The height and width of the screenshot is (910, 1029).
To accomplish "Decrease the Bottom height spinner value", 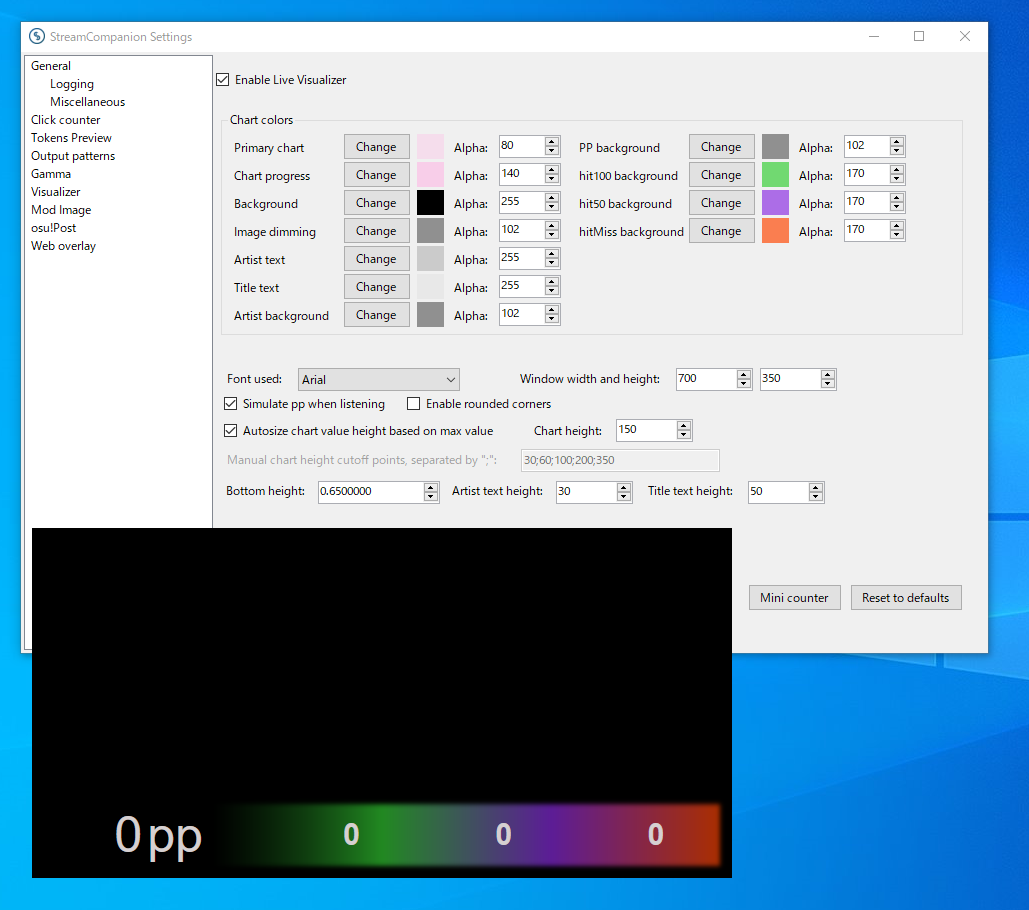I will tap(431, 497).
